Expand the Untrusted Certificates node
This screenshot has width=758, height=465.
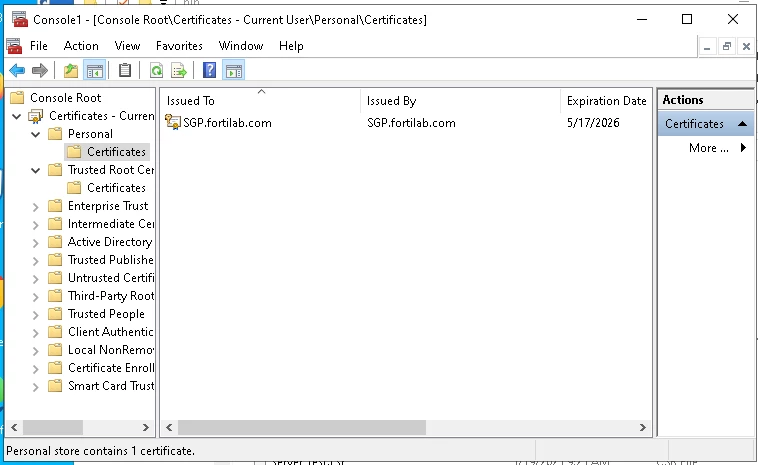[x=35, y=279]
